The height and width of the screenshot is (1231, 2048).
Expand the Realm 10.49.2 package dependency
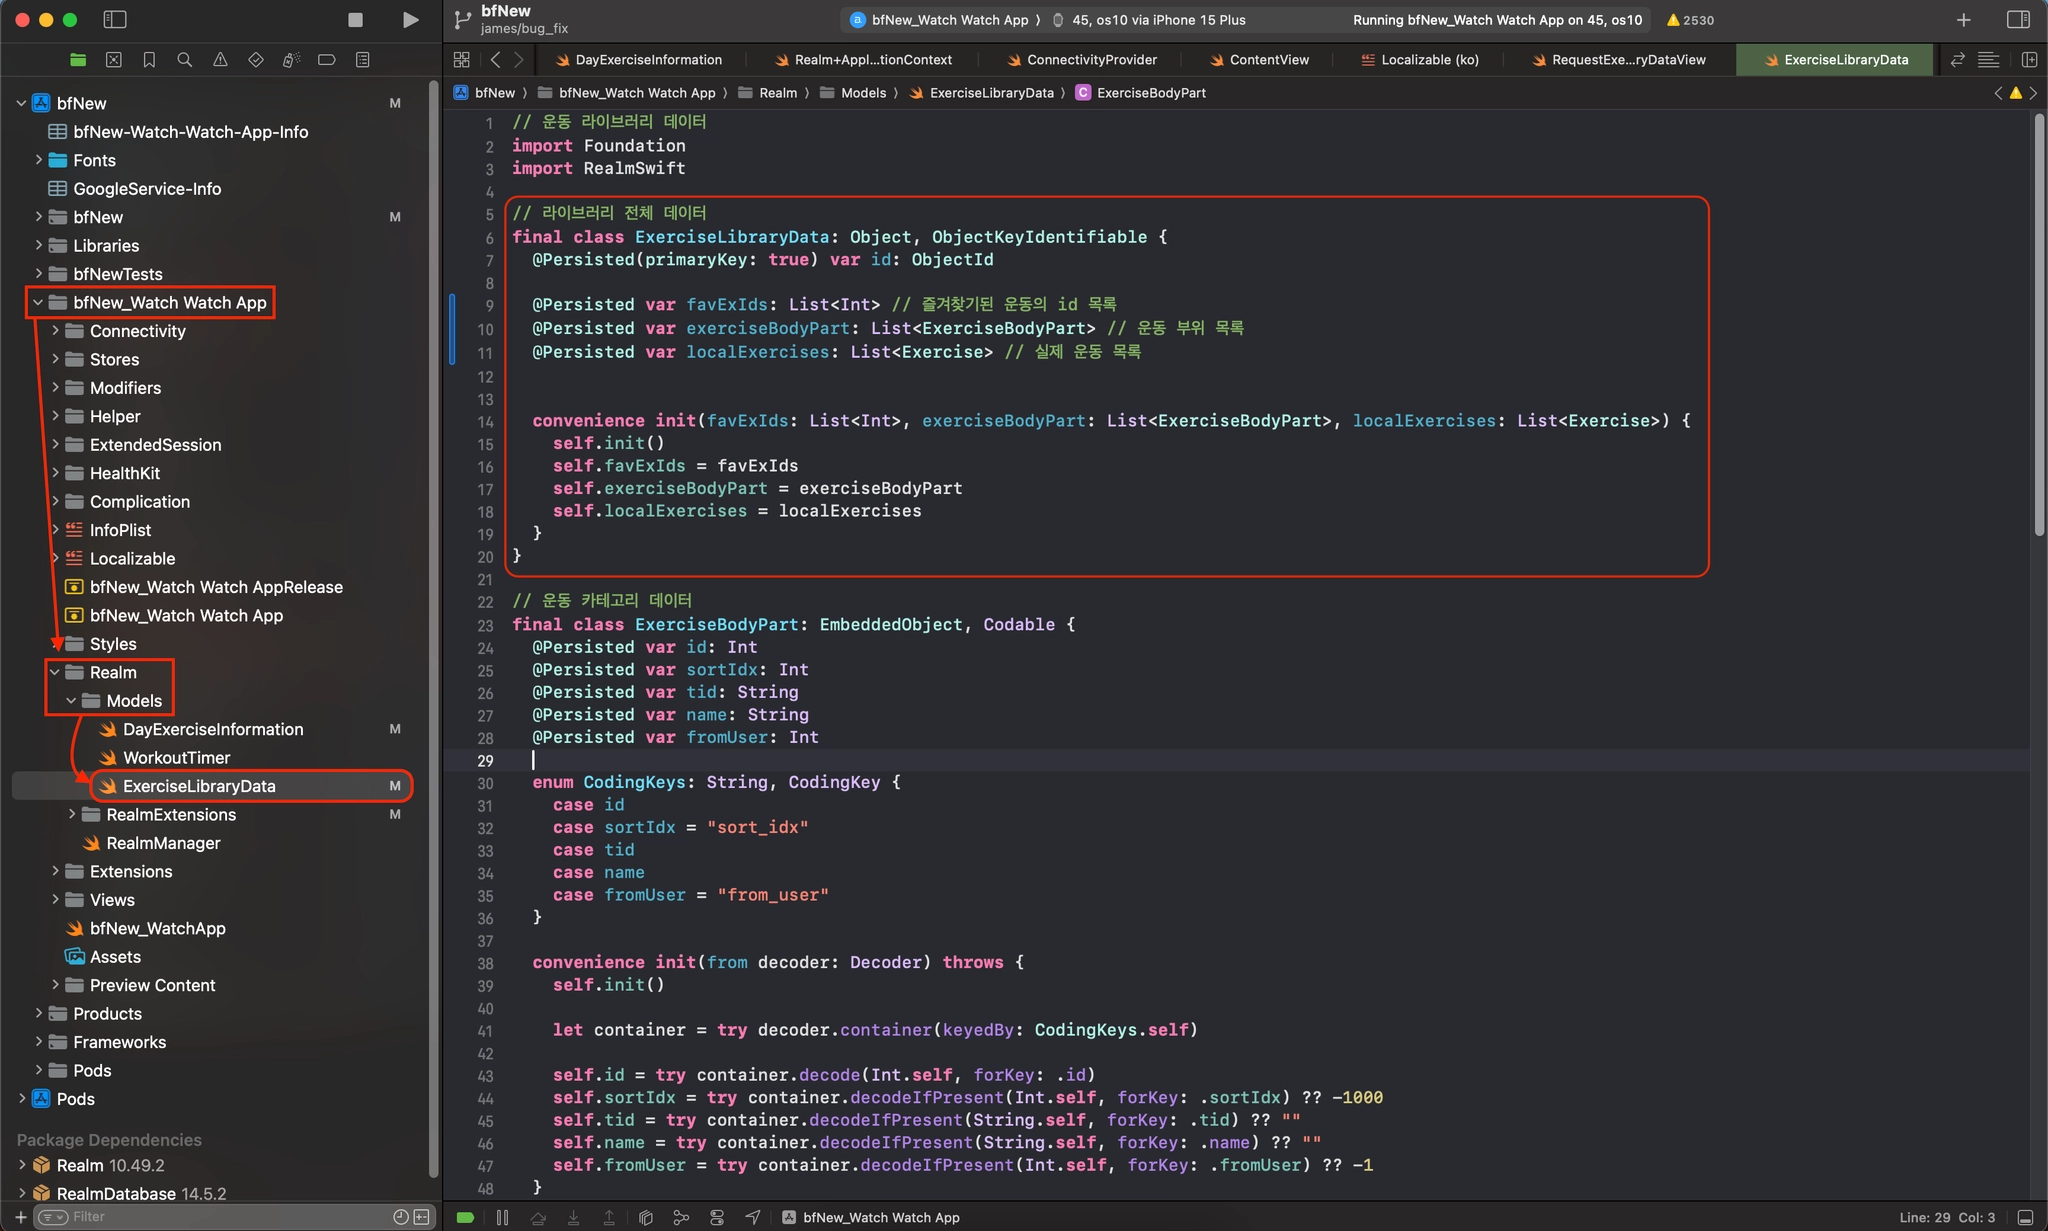22,1165
